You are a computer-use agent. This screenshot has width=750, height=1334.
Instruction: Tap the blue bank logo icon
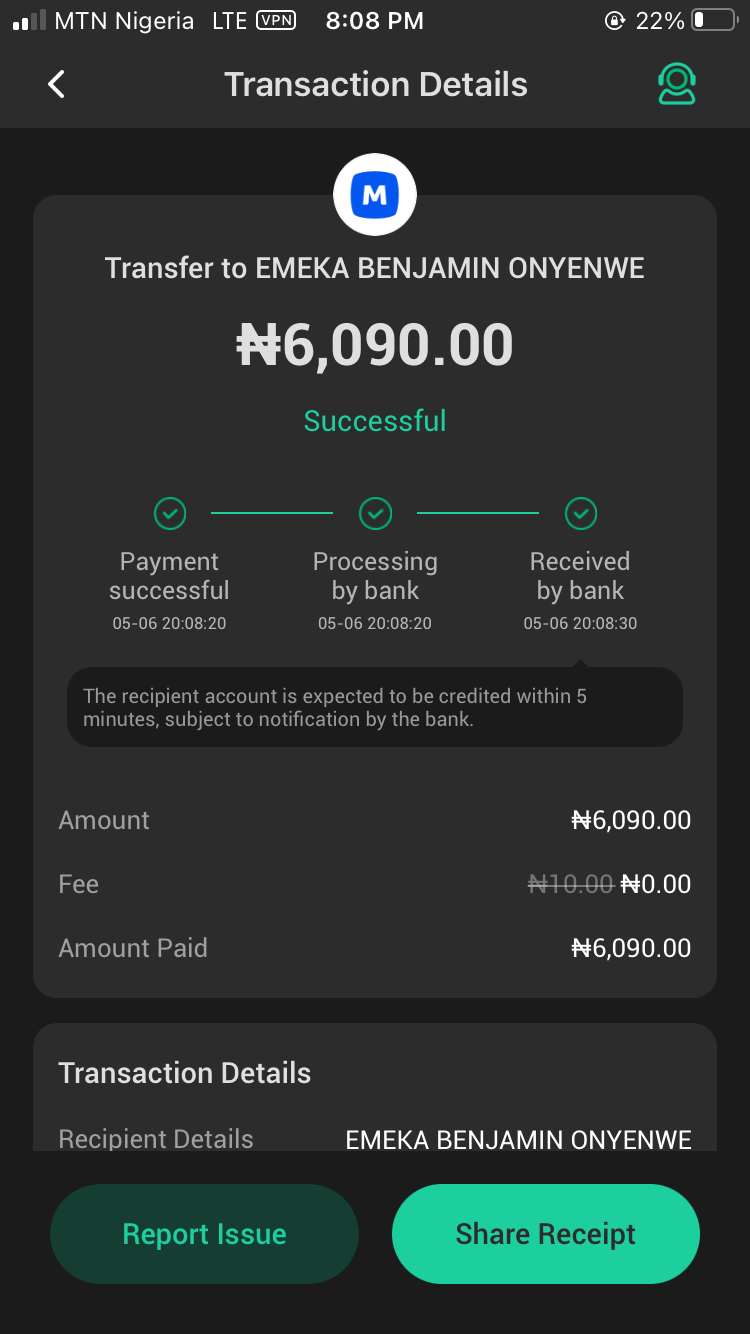[x=375, y=195]
